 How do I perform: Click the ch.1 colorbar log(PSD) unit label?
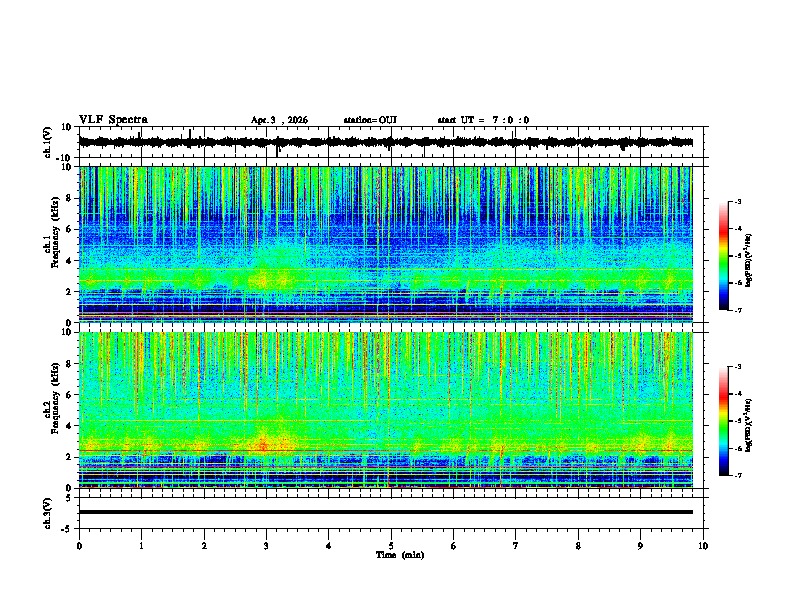(x=749, y=260)
